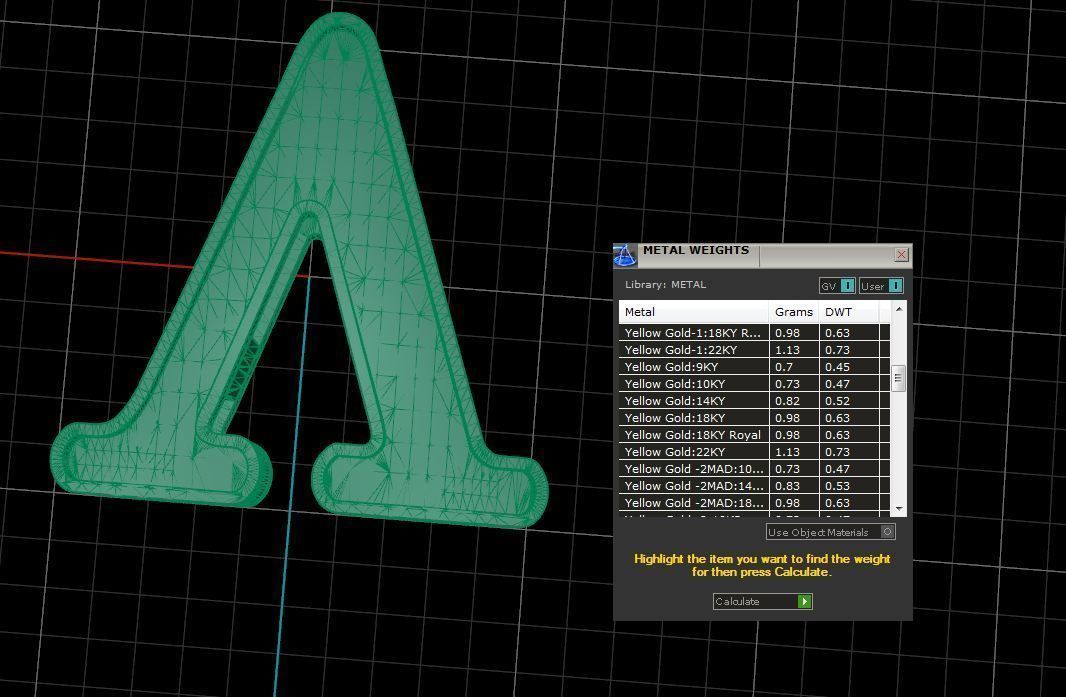Select Yellow Gold-1:18KY R... row
1066x697 pixels.
tap(754, 333)
